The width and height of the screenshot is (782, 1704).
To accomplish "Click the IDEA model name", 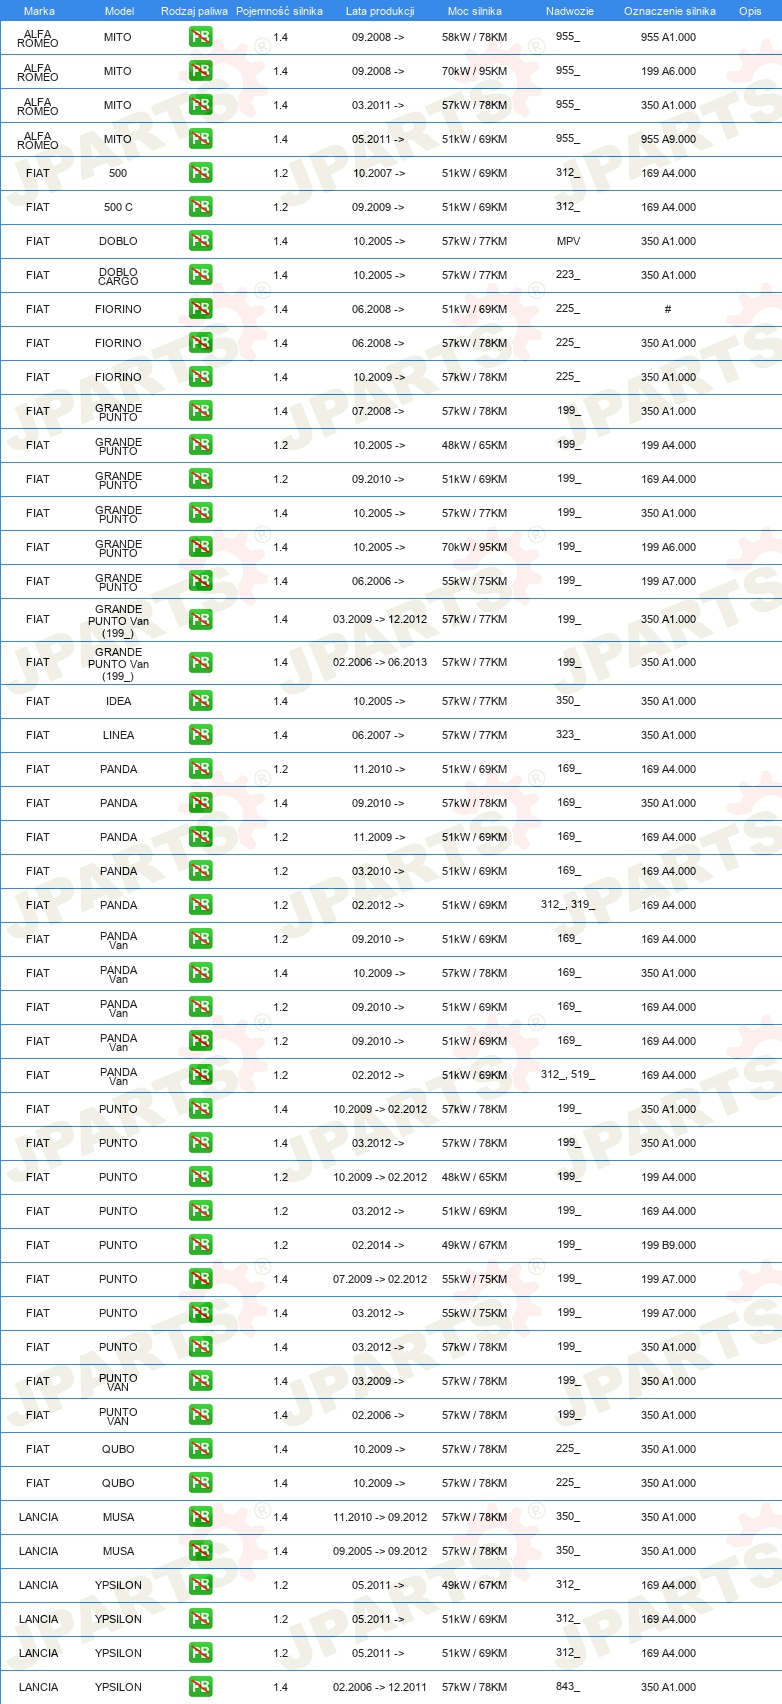I will (118, 701).
